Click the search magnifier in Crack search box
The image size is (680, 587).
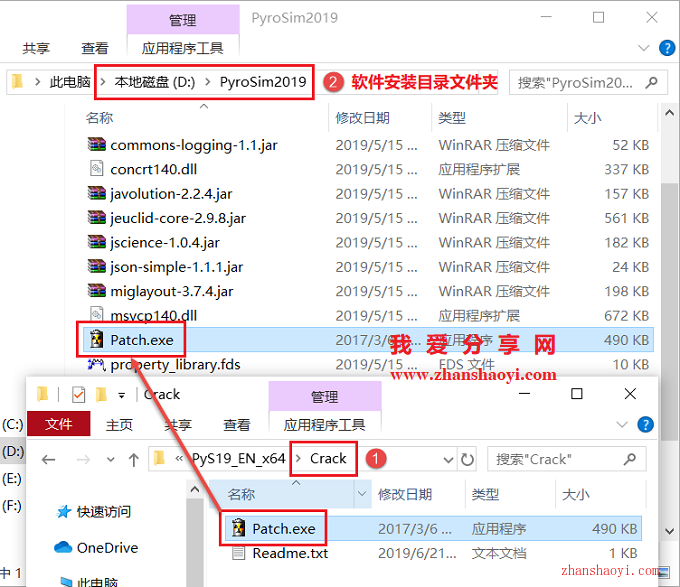(x=630, y=459)
